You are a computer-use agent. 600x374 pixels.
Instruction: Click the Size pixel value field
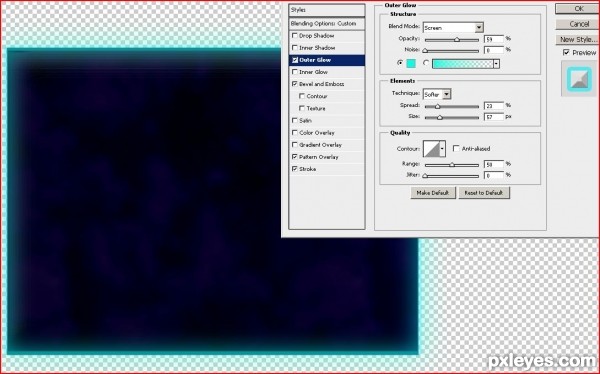(494, 117)
